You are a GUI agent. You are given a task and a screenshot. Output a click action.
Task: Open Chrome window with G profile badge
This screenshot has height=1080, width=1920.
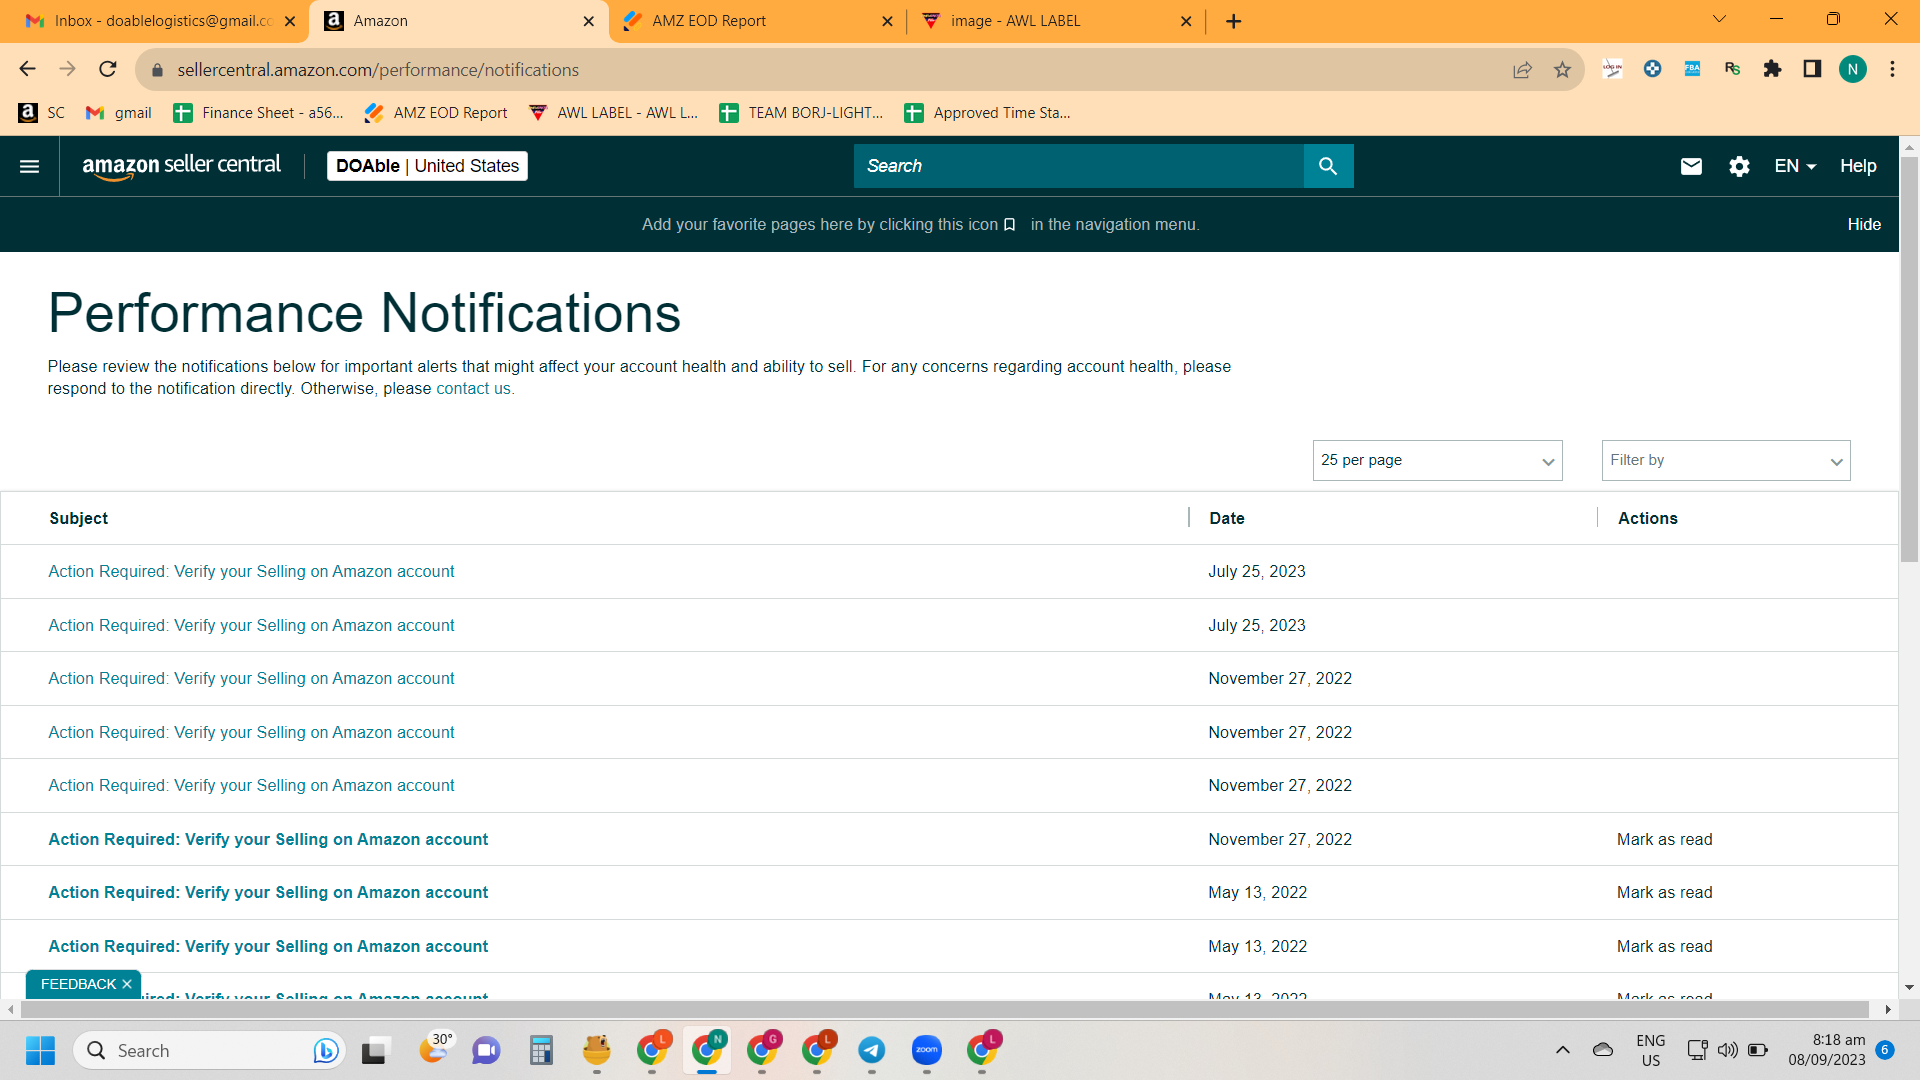pyautogui.click(x=762, y=1050)
